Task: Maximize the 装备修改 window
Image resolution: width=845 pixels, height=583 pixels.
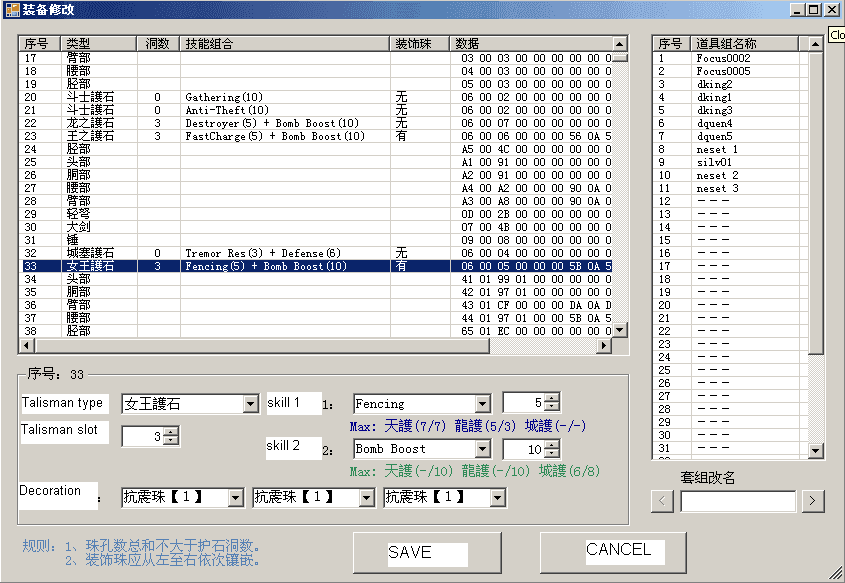Action: pos(813,9)
